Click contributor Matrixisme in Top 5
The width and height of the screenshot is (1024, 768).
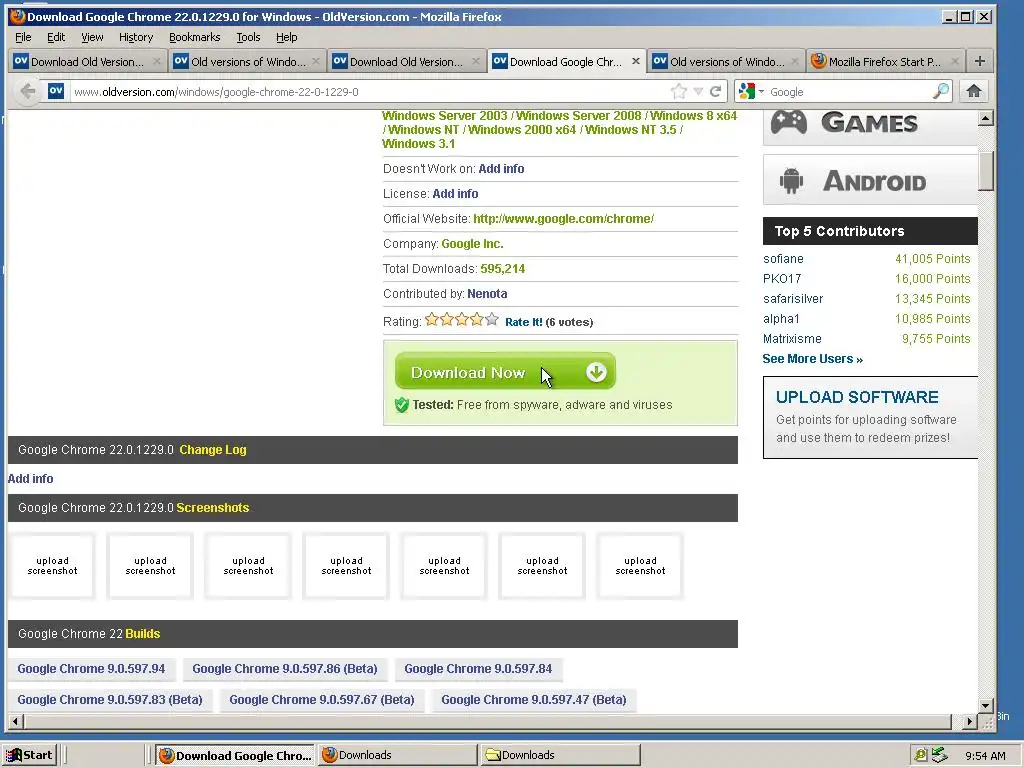point(792,339)
